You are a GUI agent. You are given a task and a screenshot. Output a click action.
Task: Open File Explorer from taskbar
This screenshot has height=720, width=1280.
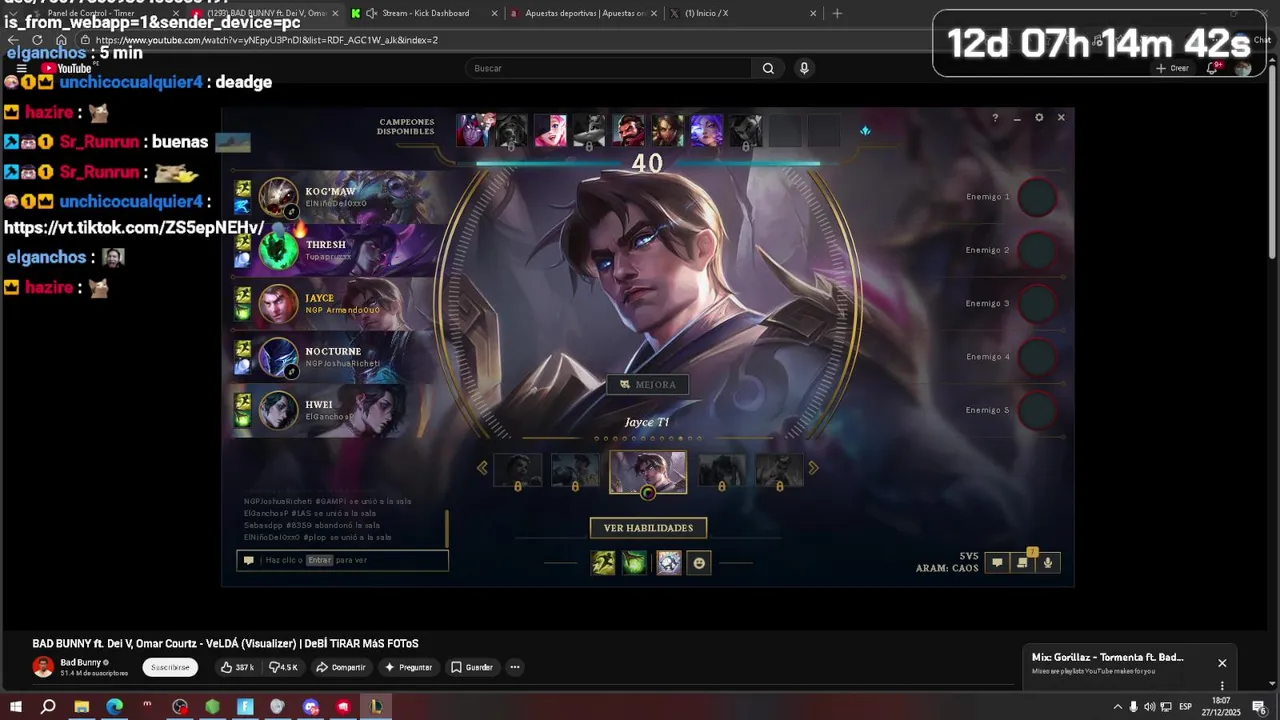[82, 707]
